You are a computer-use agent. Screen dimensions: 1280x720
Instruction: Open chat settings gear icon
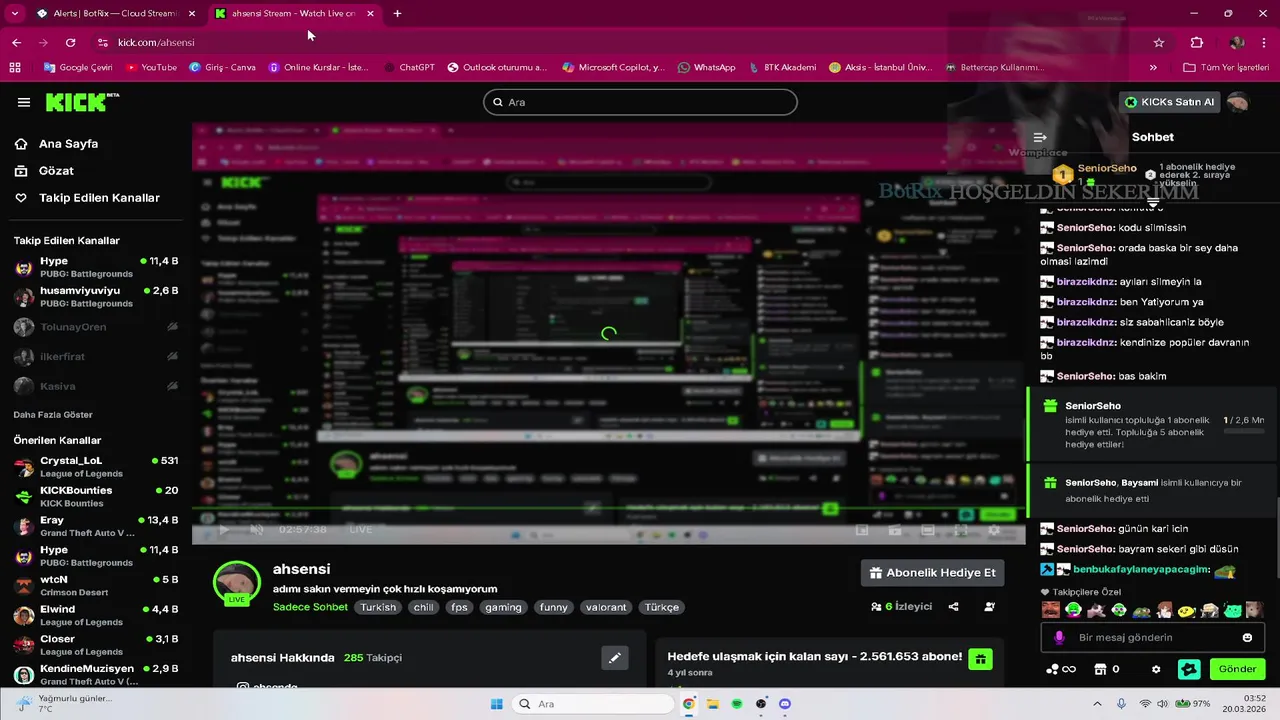click(1156, 669)
